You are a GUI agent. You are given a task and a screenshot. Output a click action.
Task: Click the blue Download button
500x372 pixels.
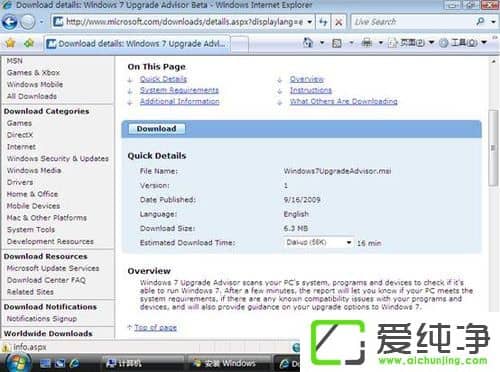coord(156,129)
